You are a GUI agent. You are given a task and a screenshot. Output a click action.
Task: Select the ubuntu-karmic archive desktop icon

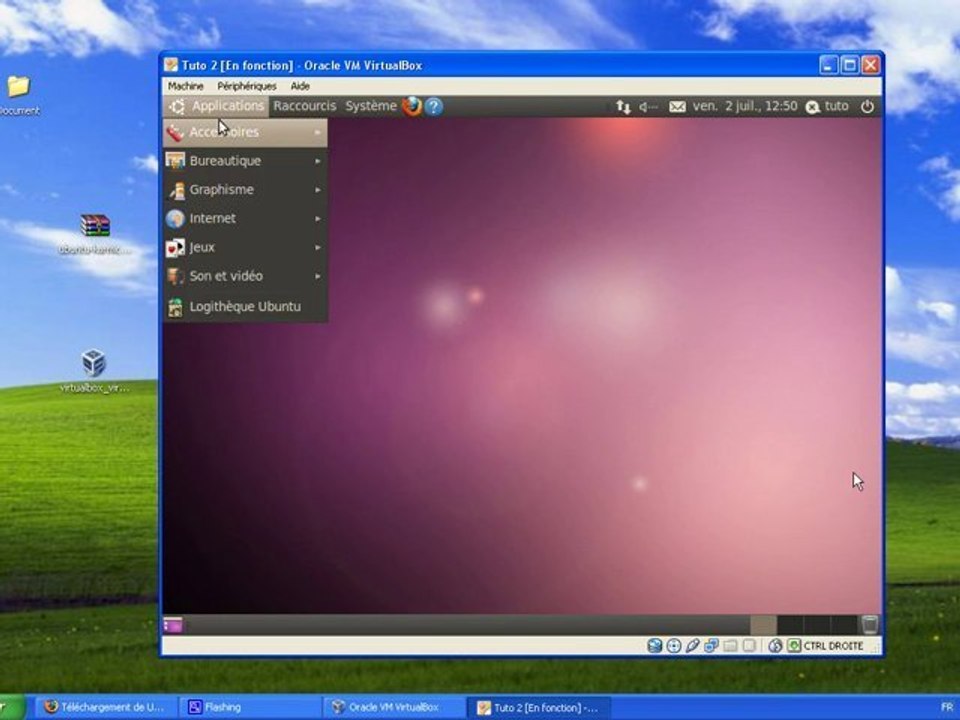[x=95, y=234]
